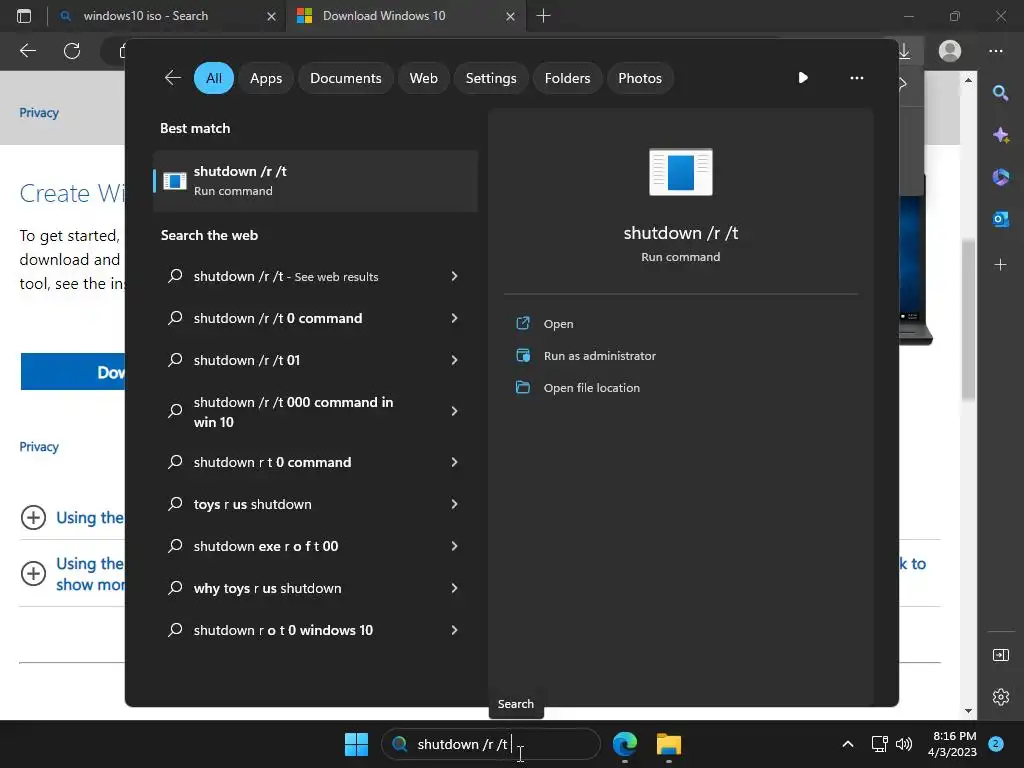Switch to the Folders search filter
The width and height of the screenshot is (1024, 768).
[x=567, y=78]
